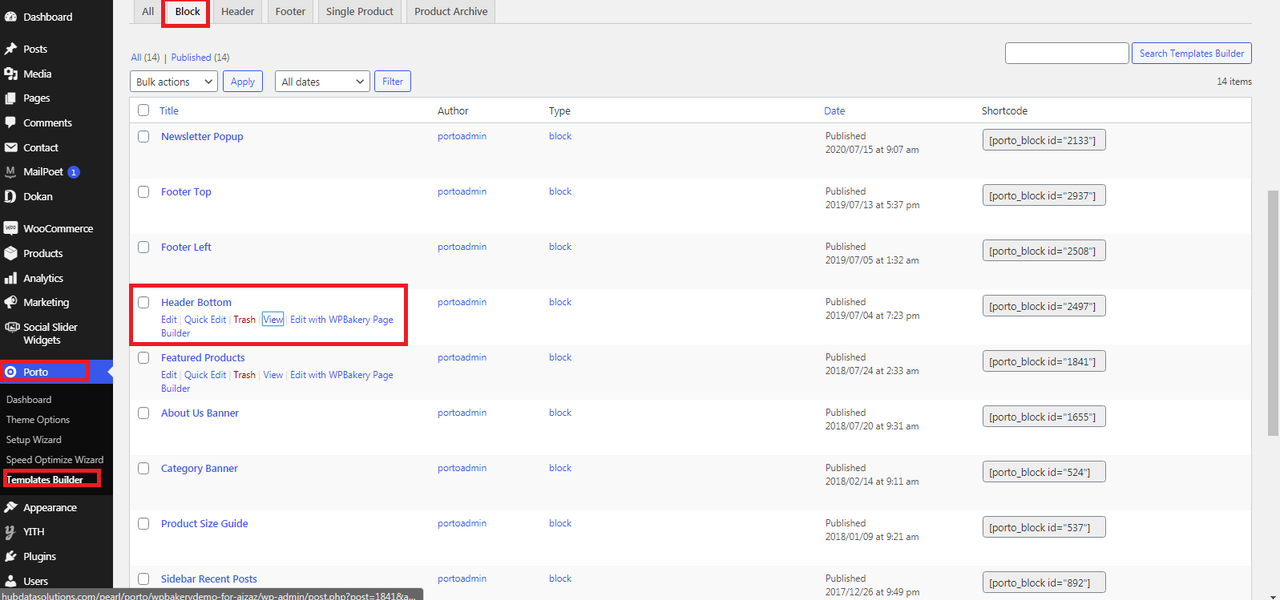Switch to the Footer tab
1280x600 pixels.
(x=291, y=12)
